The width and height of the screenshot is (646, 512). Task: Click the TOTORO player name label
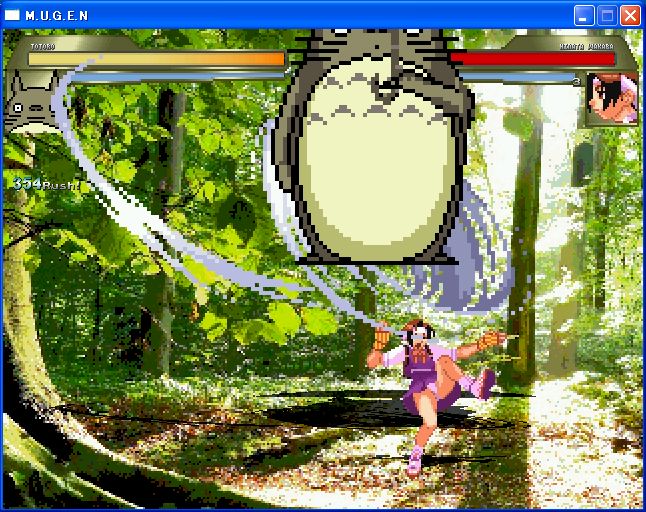[43, 47]
